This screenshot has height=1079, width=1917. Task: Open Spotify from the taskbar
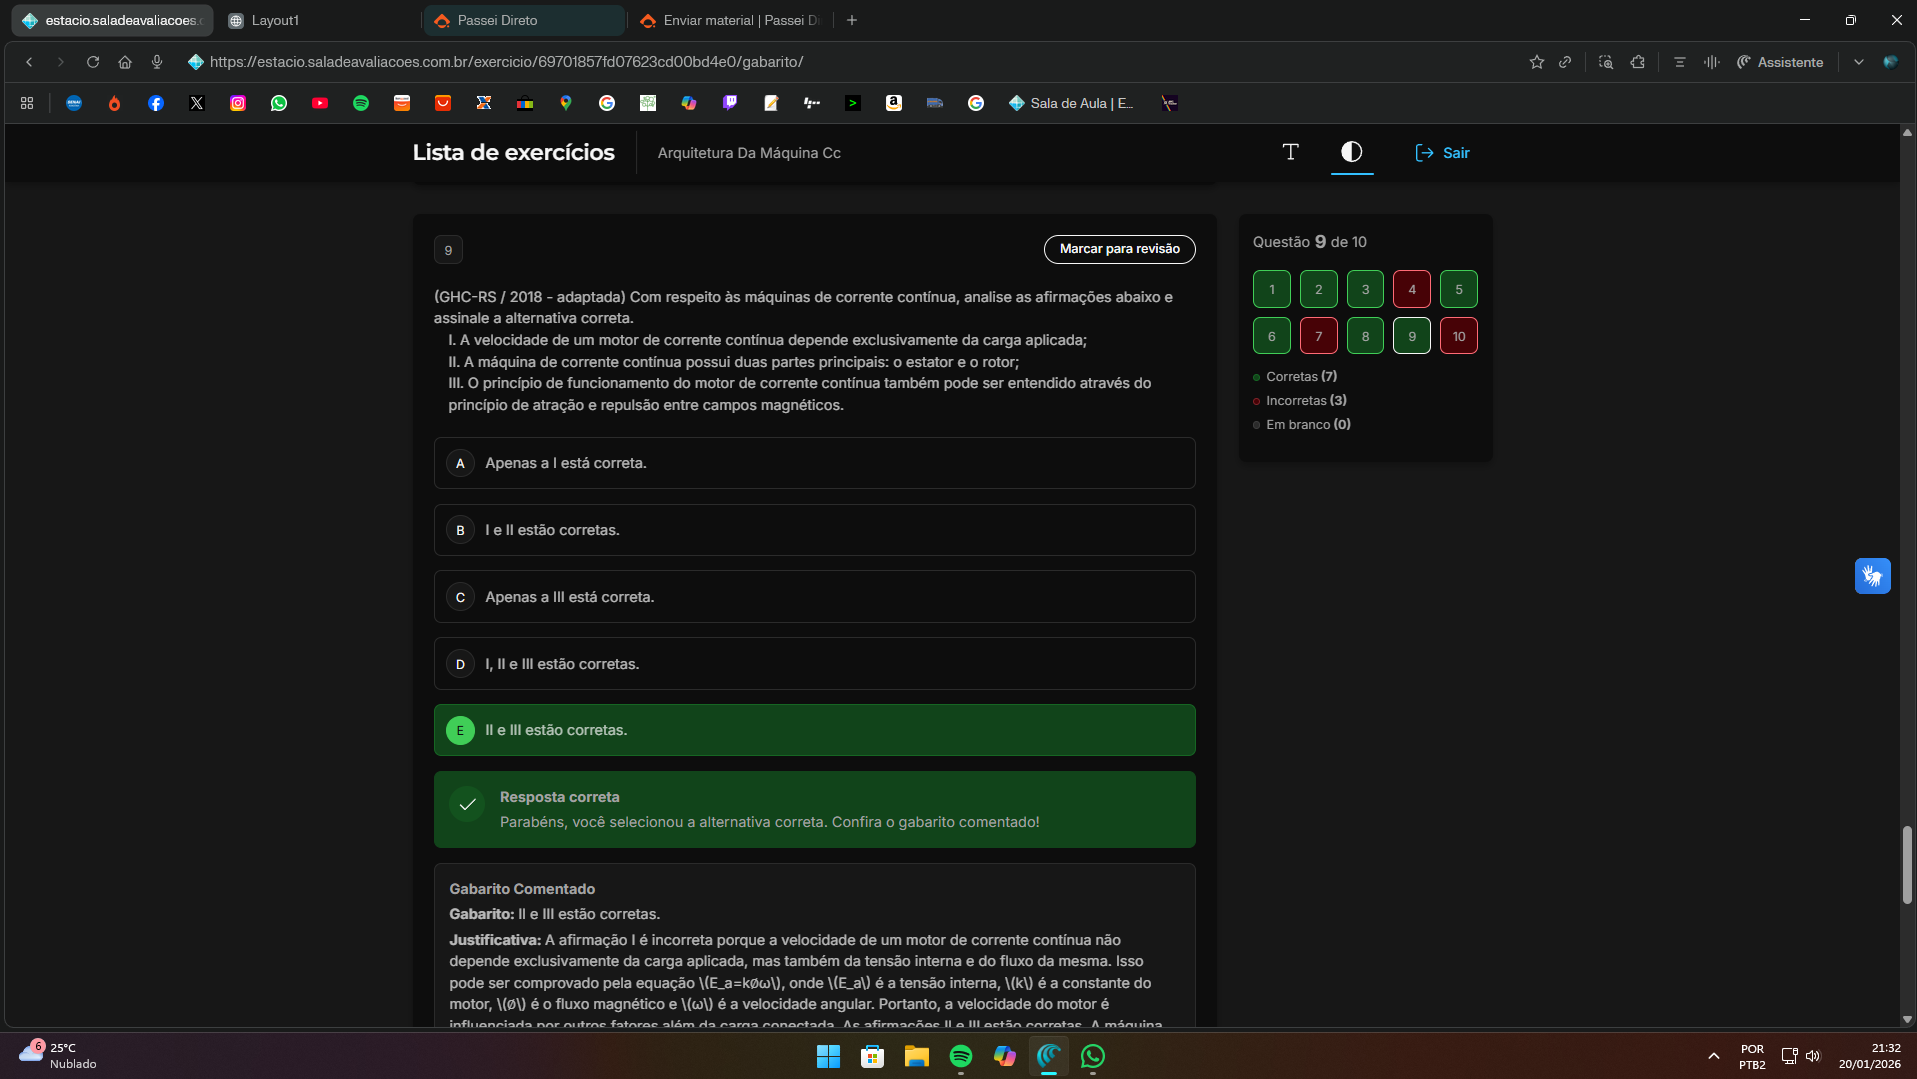click(x=960, y=1056)
